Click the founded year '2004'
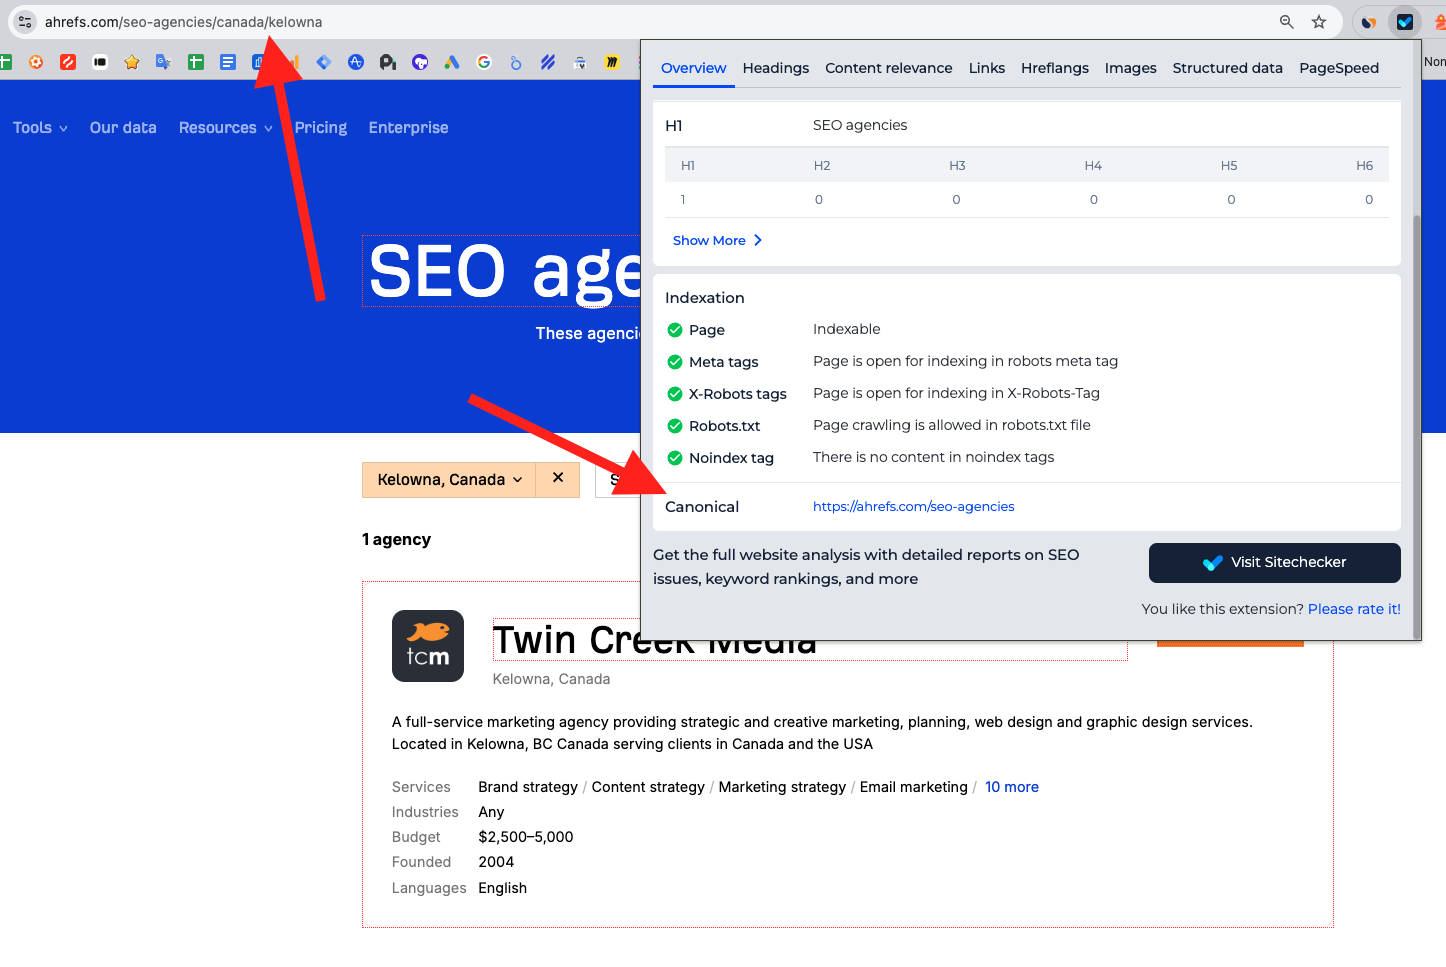This screenshot has height=967, width=1446. point(496,862)
